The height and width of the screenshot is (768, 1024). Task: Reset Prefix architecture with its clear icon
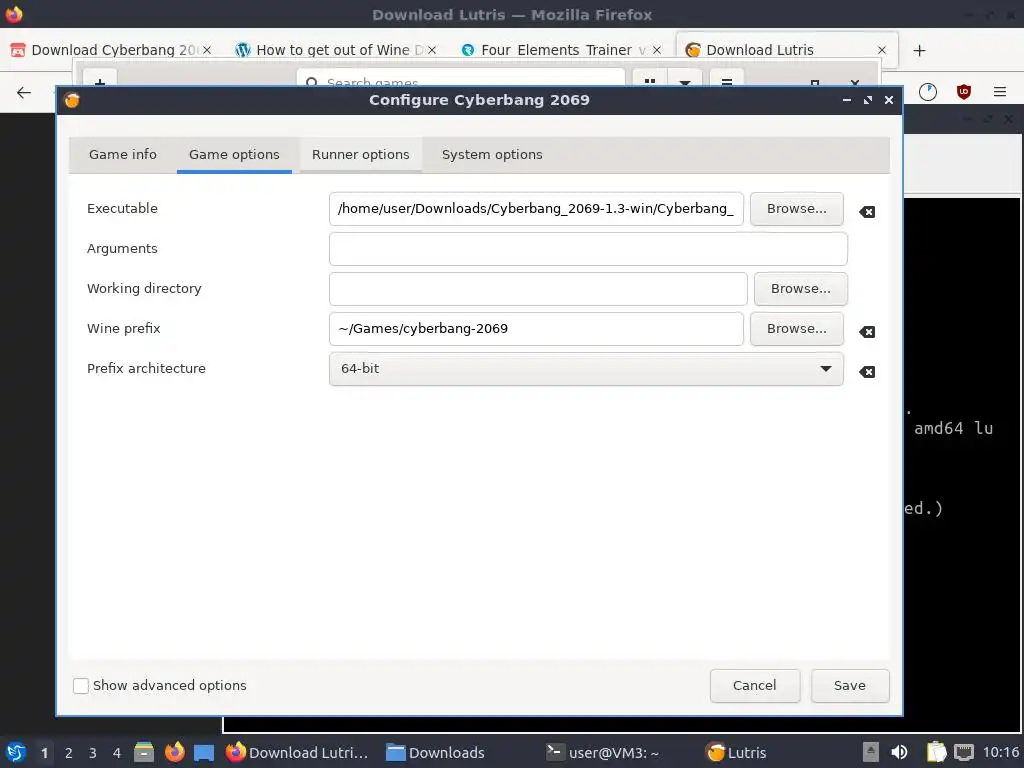click(867, 372)
